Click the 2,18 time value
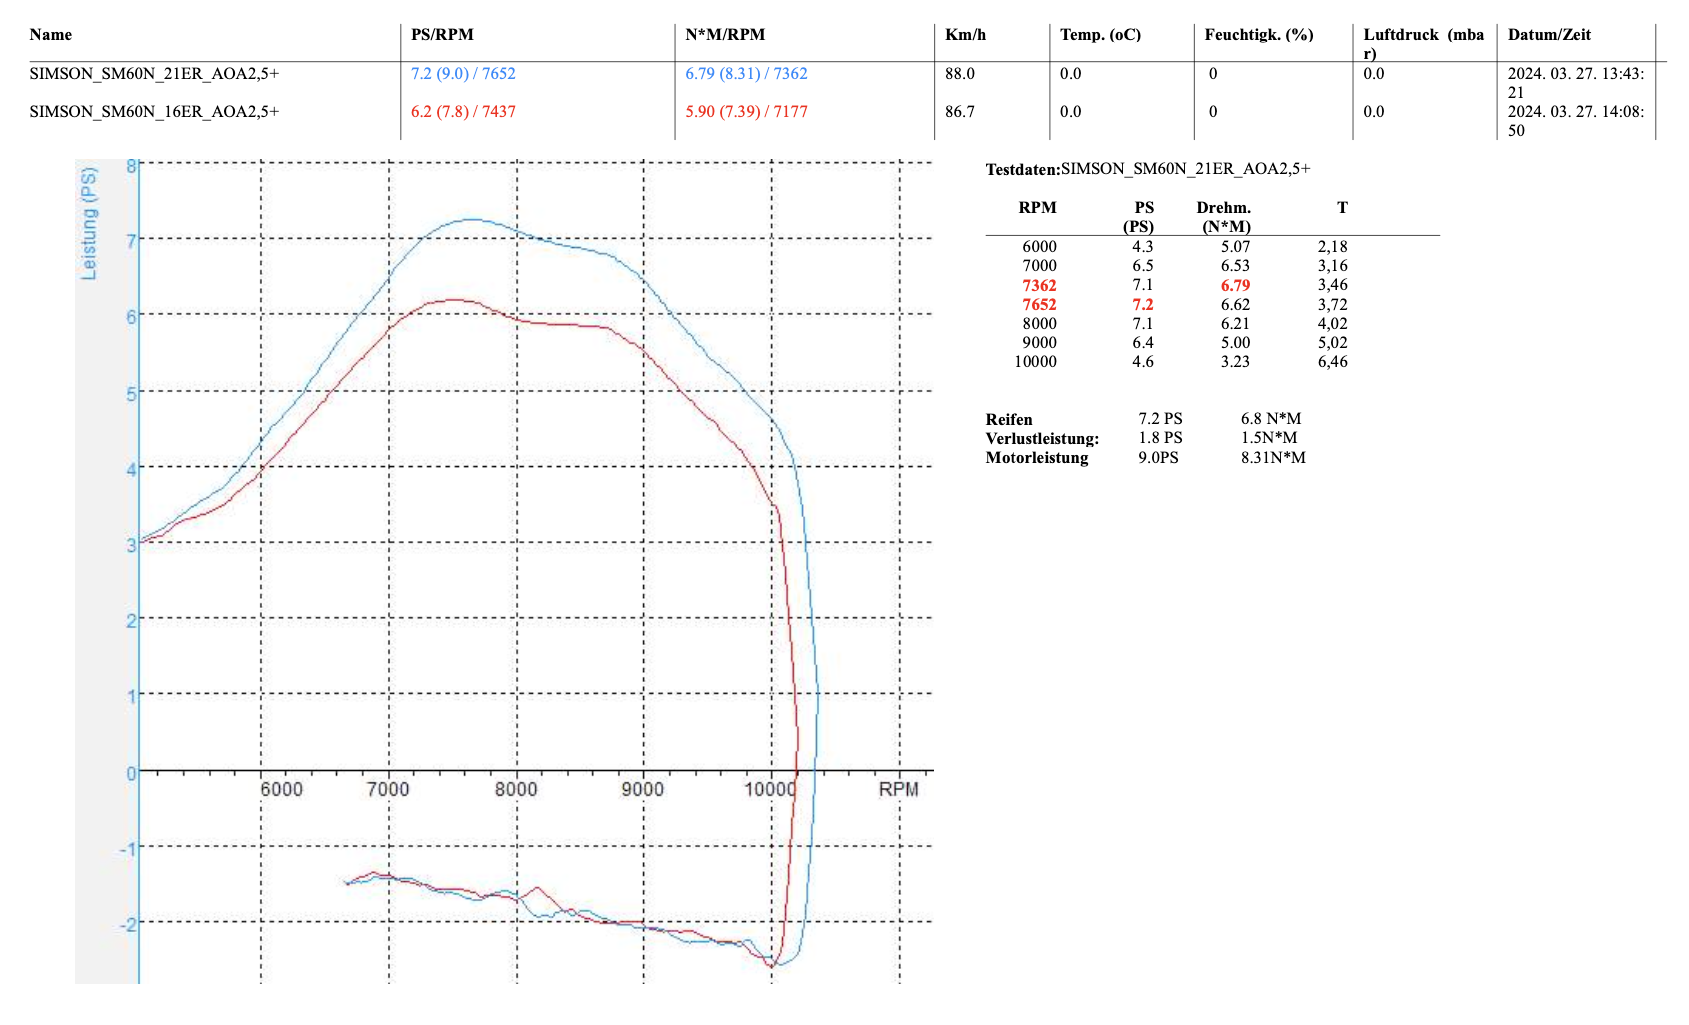Screen dimensions: 1689x1025 pos(1333,247)
